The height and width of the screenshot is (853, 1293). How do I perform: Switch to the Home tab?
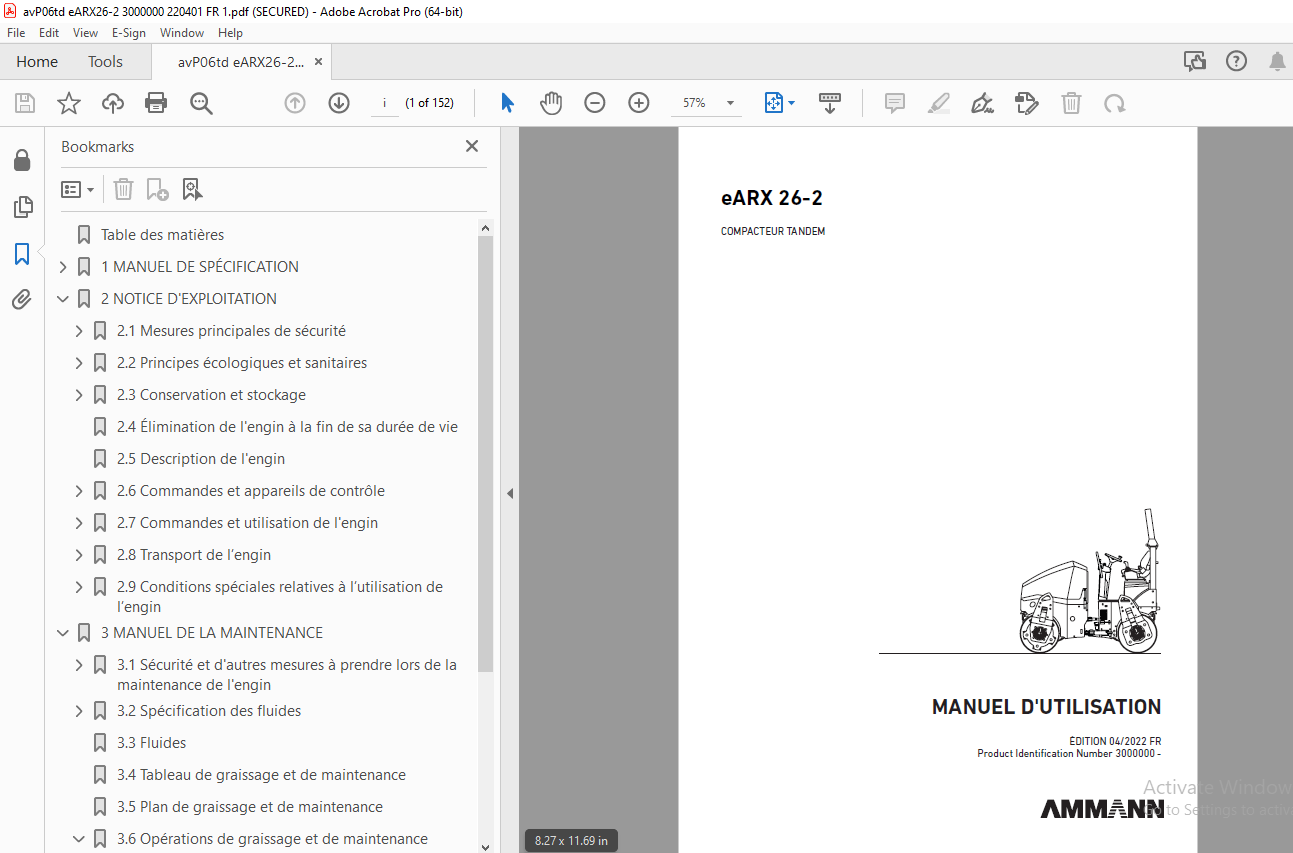[x=37, y=62]
